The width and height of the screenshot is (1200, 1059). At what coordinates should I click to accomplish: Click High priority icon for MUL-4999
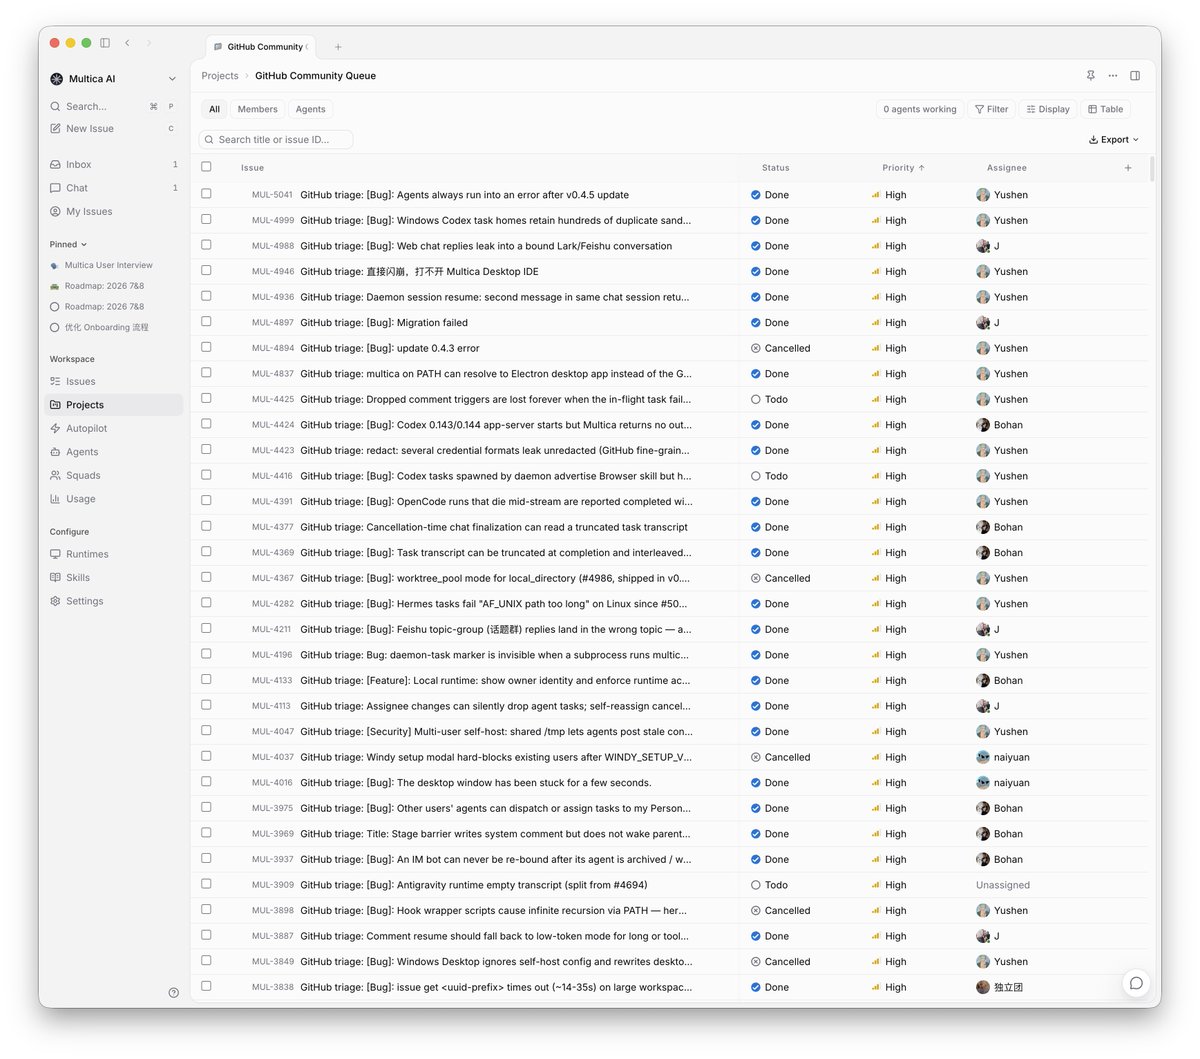point(876,220)
